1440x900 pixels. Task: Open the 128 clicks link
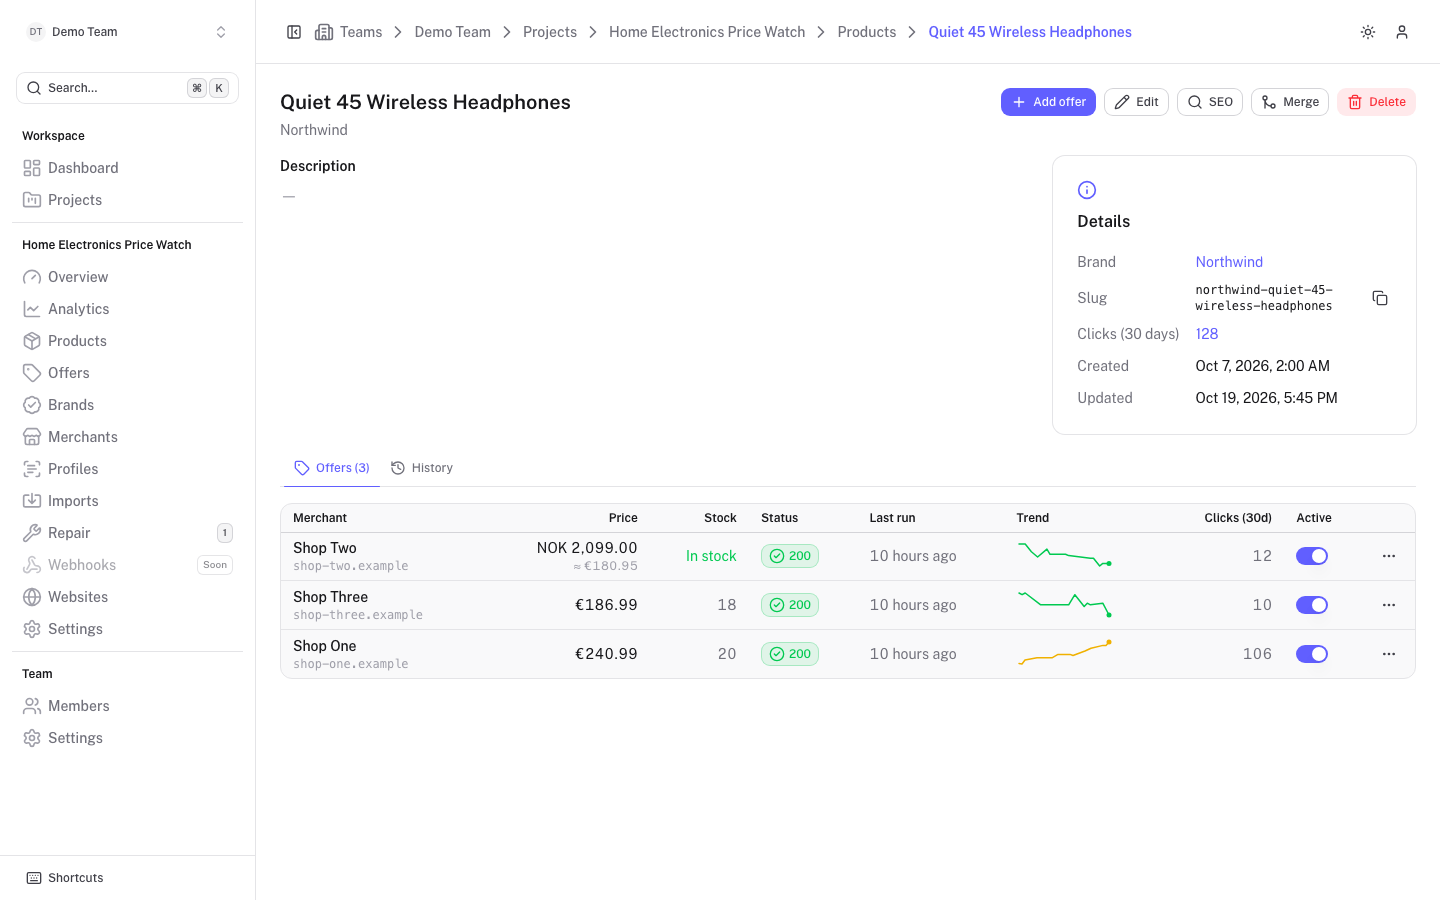click(x=1207, y=334)
